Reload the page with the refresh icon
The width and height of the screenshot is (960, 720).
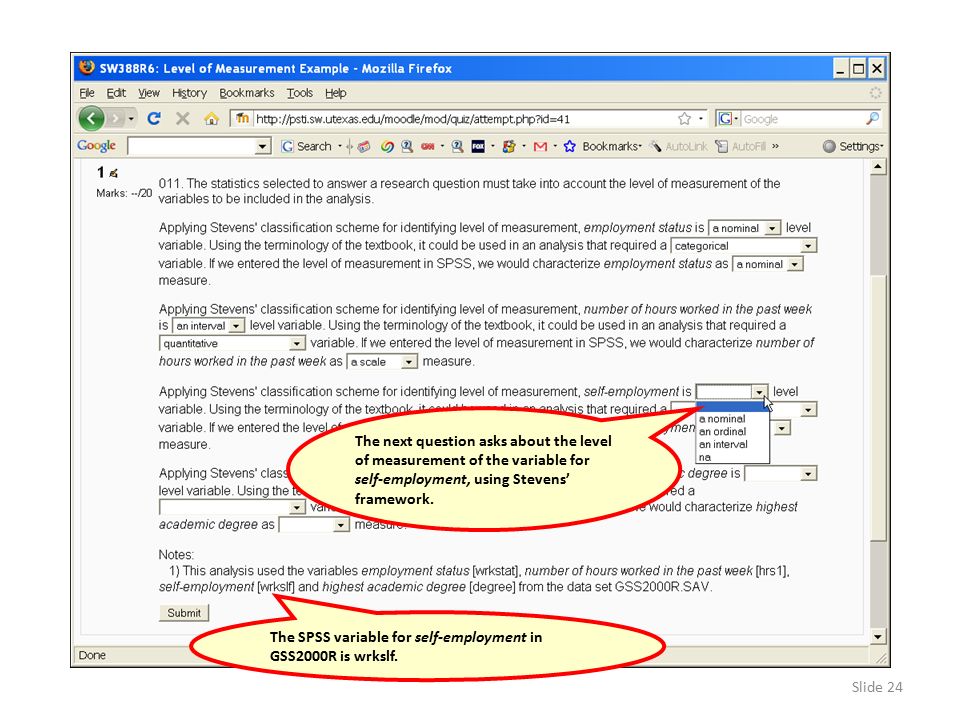[x=154, y=118]
